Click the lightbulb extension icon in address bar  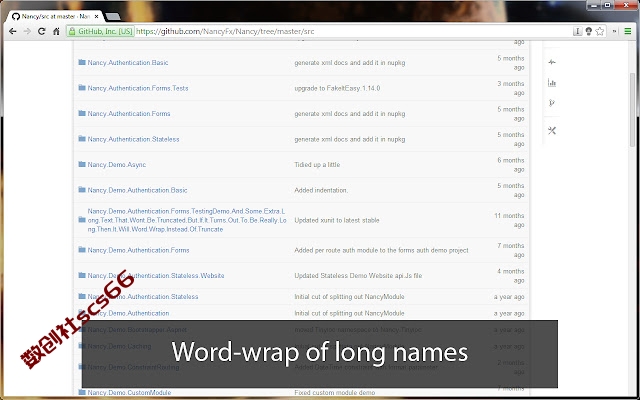pos(589,31)
